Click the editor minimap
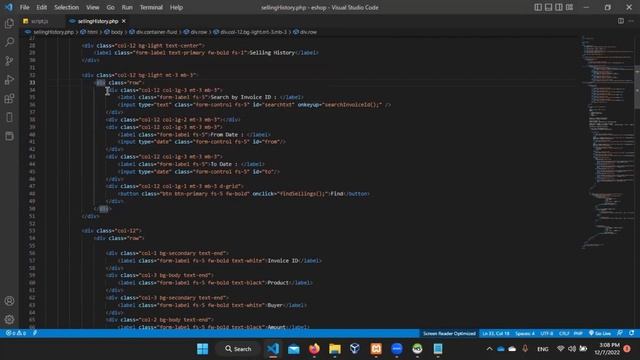Image resolution: width=640 pixels, height=360 pixels. point(607,143)
